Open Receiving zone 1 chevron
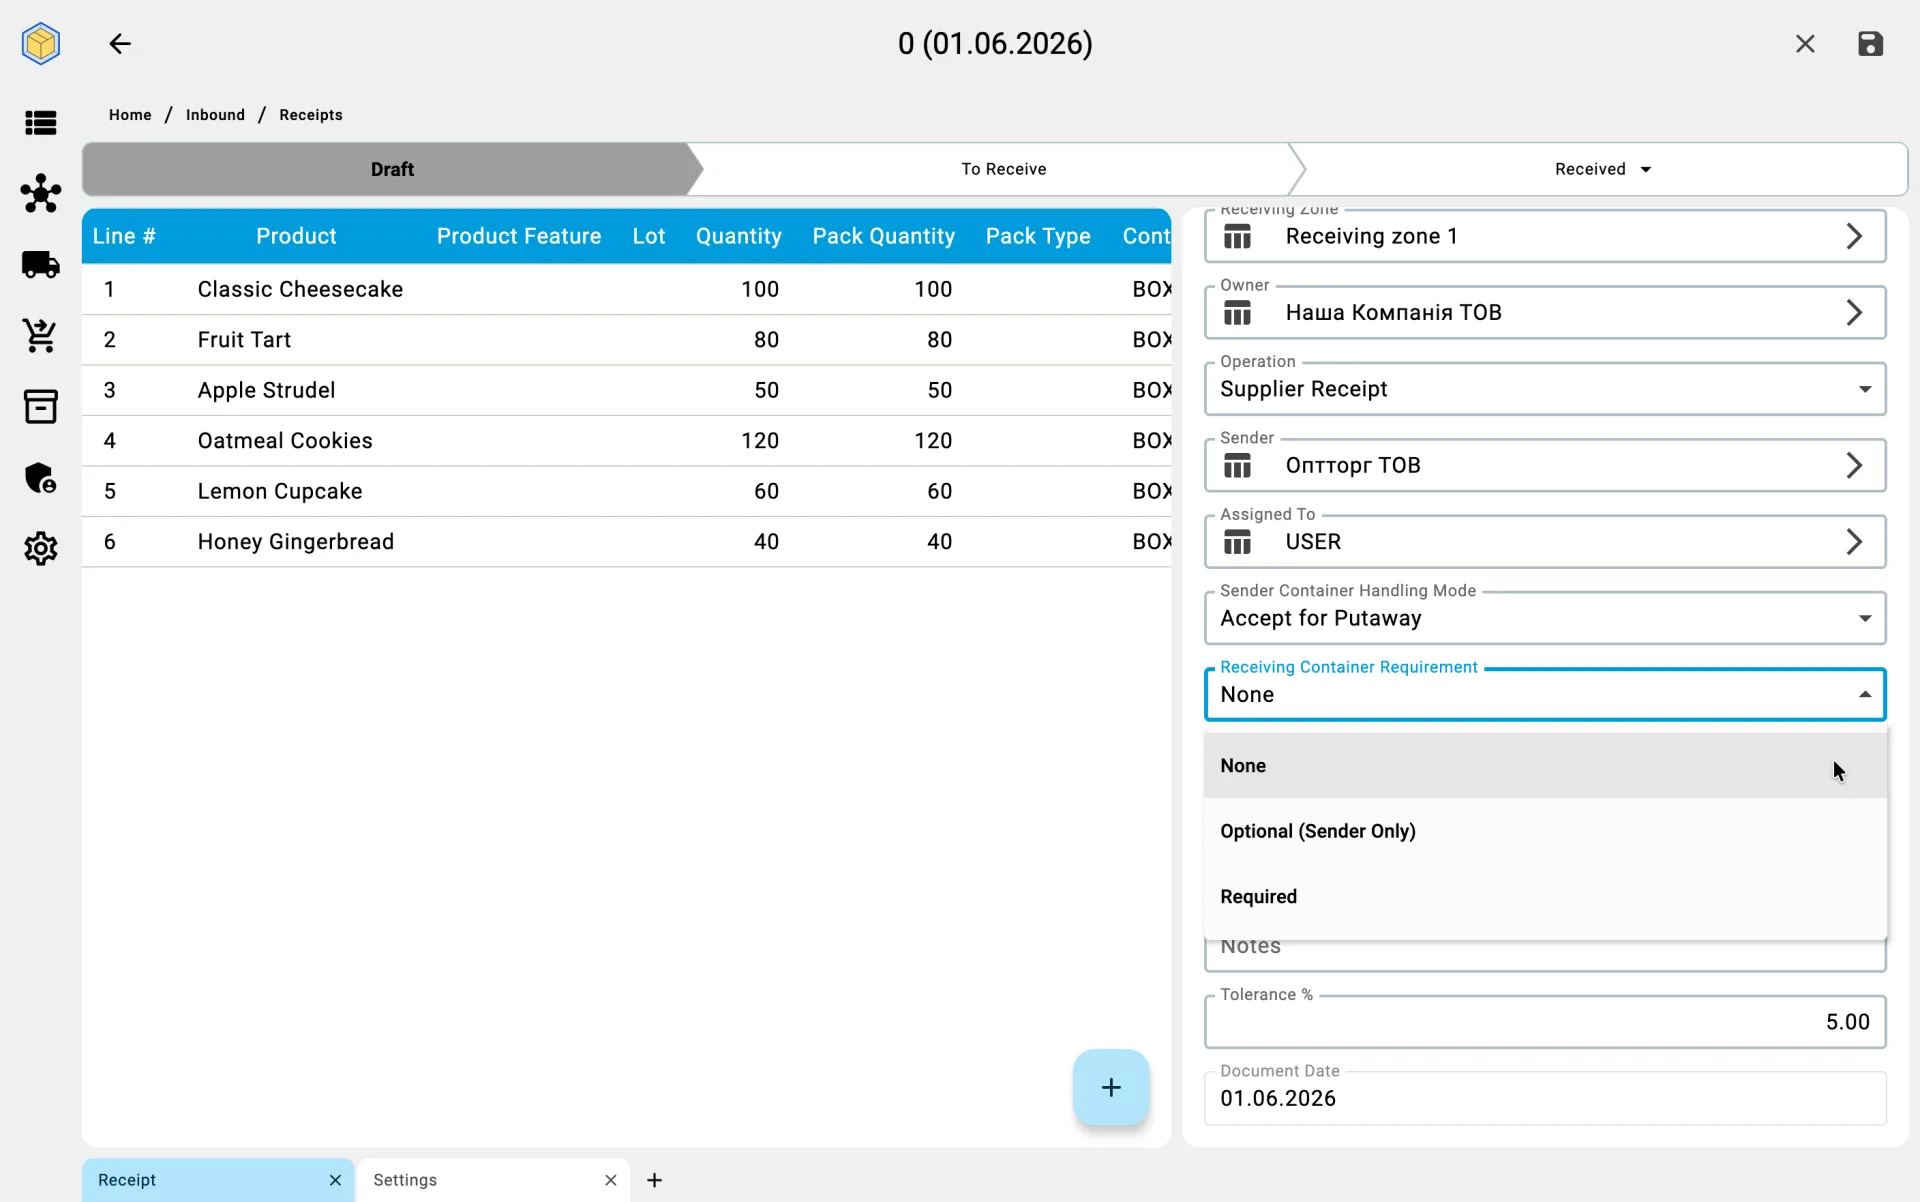This screenshot has width=1920, height=1202. (1854, 236)
